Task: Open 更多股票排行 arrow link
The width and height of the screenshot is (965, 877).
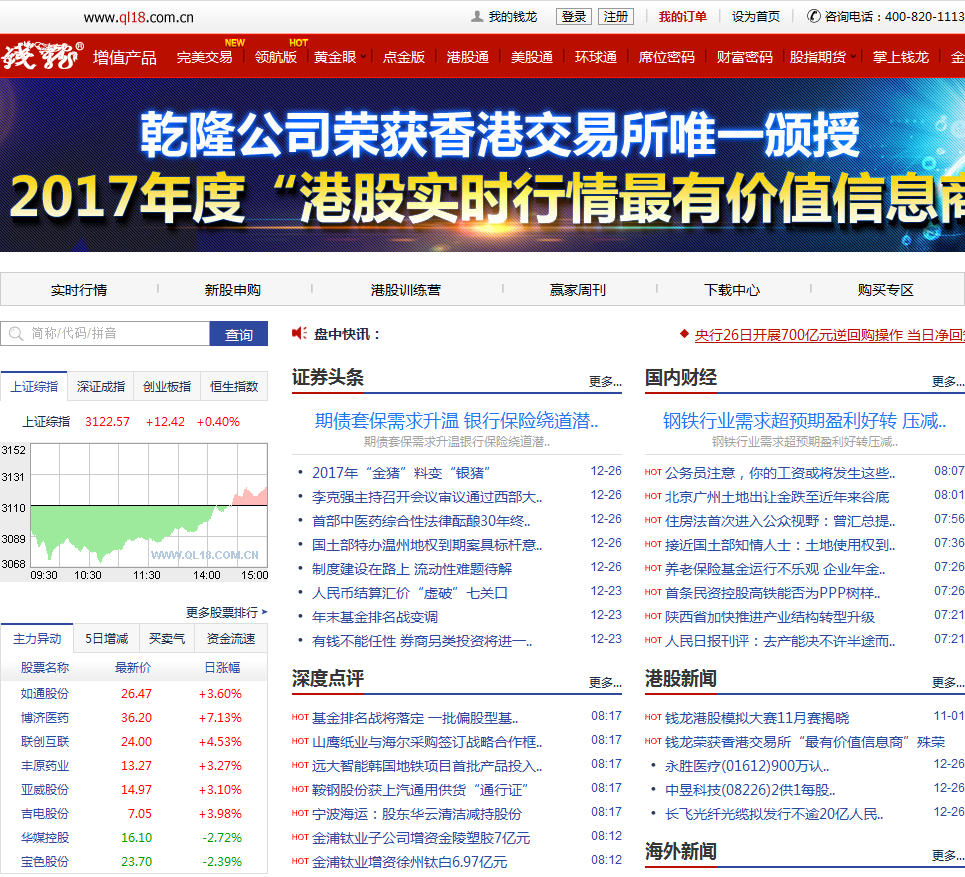Action: pos(226,612)
